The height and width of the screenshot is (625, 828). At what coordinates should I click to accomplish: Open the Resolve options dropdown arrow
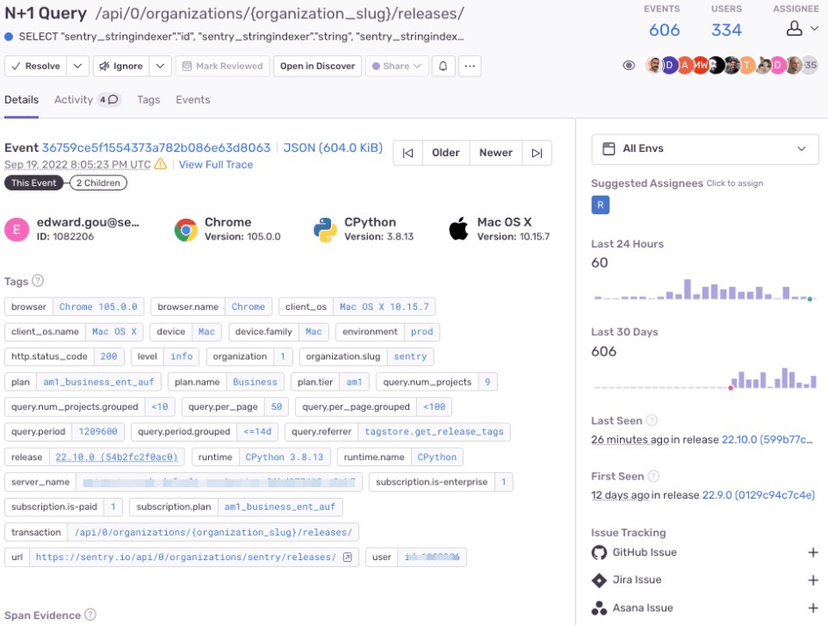tap(78, 66)
